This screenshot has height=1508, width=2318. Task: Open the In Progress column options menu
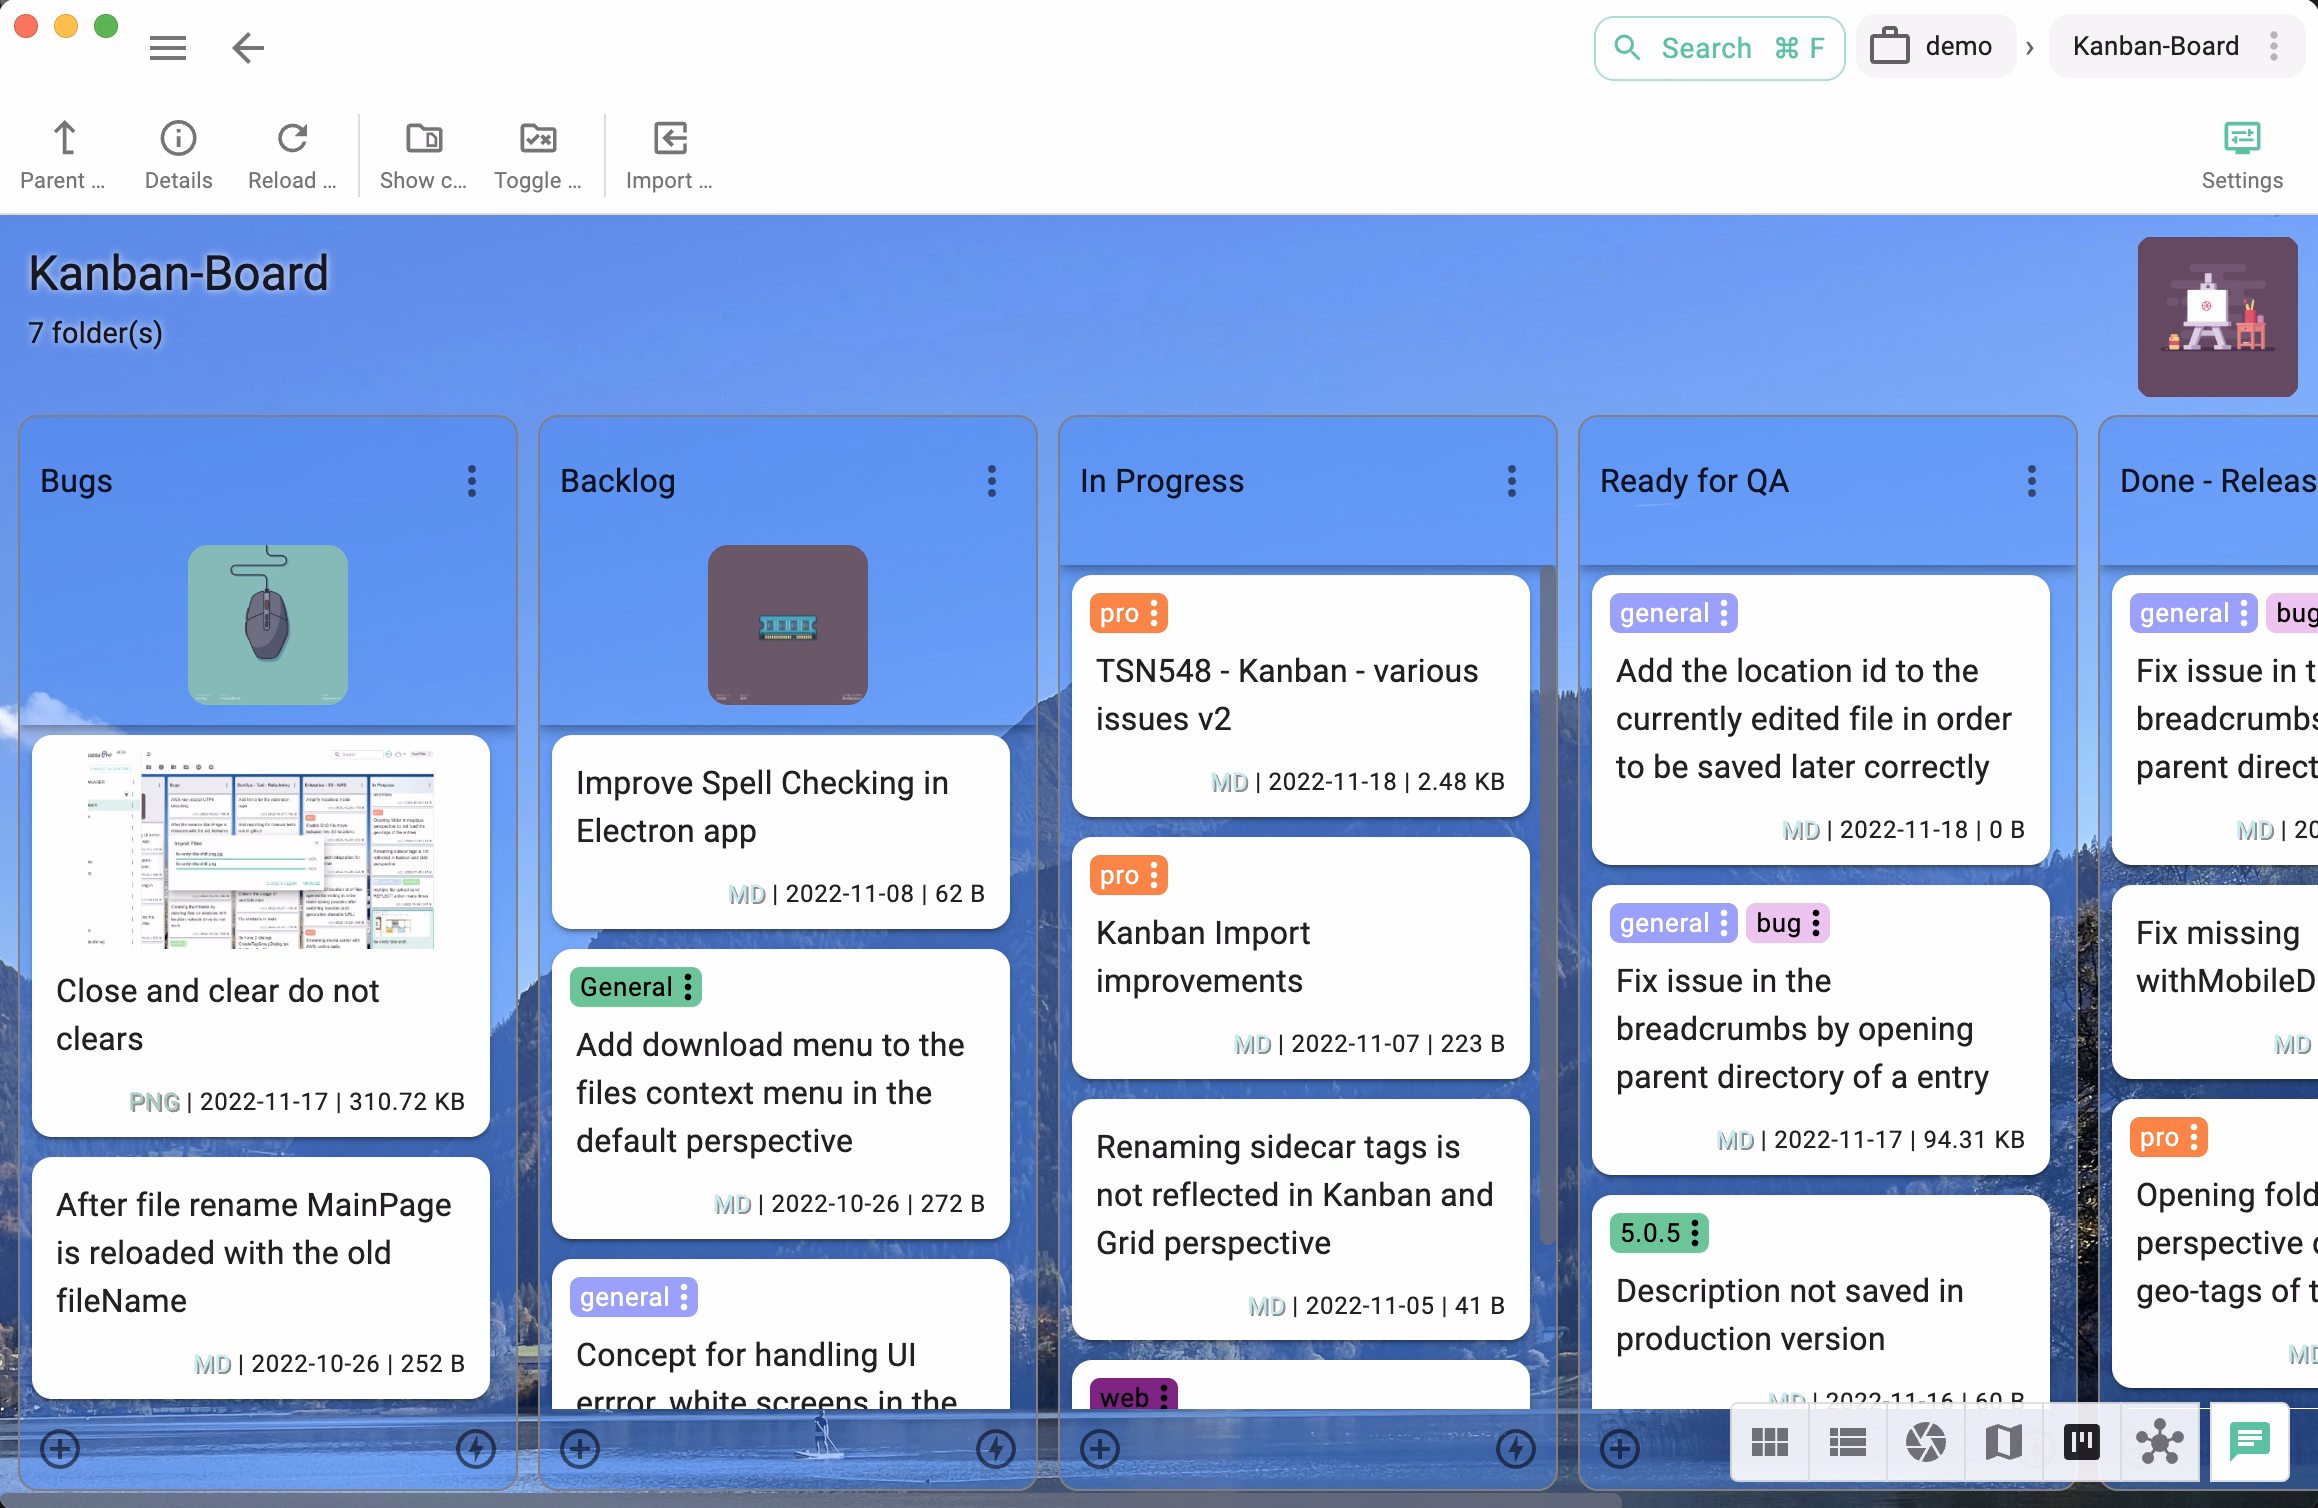point(1511,481)
